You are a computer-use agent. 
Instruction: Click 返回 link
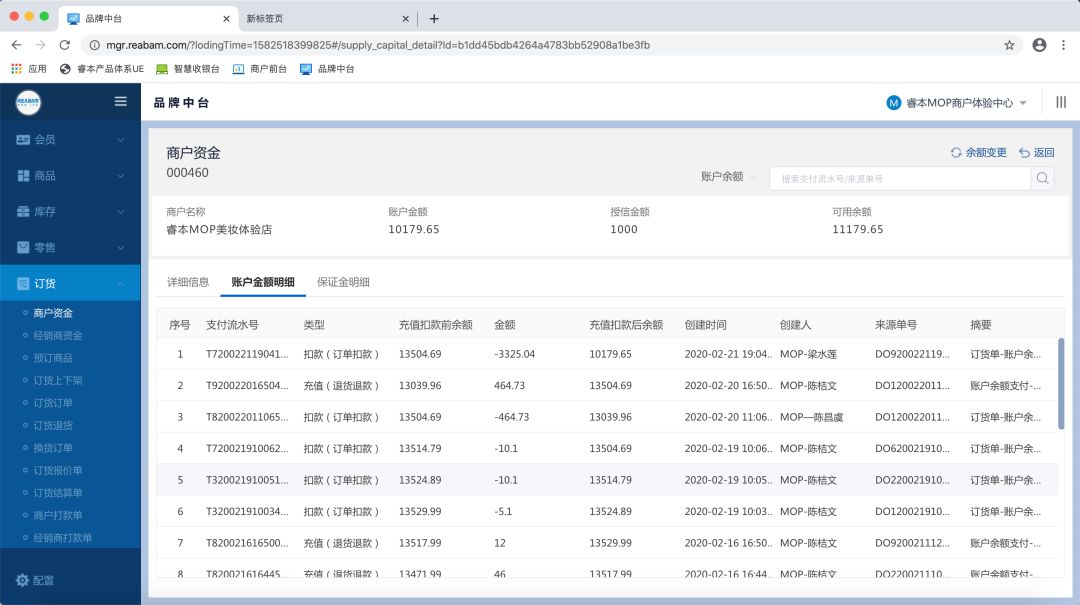coord(1043,152)
